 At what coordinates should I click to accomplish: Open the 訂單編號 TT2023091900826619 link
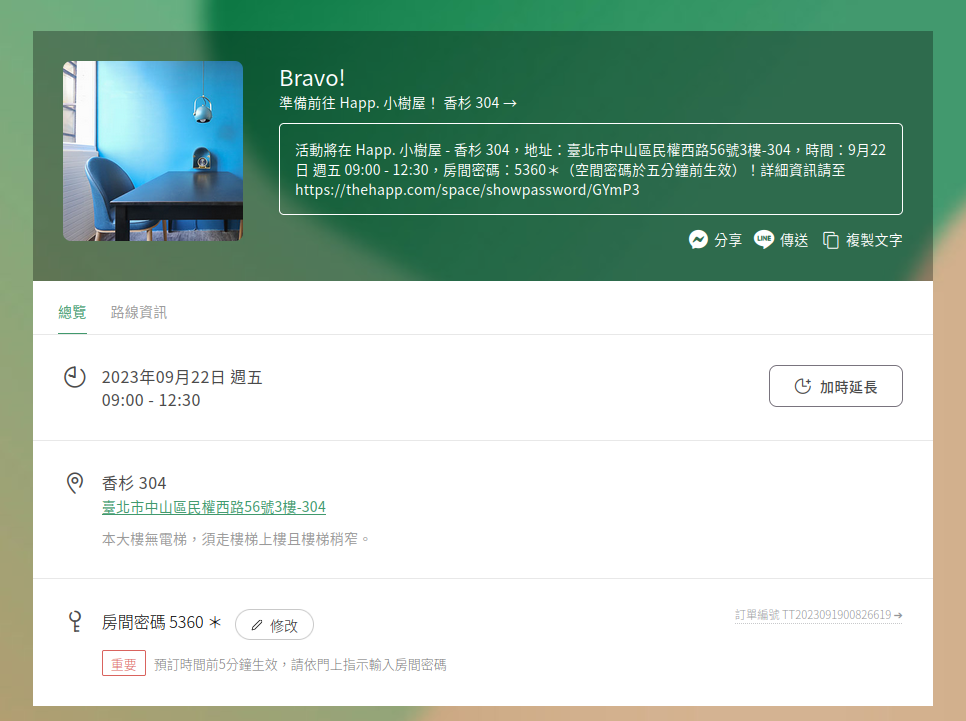point(818,615)
